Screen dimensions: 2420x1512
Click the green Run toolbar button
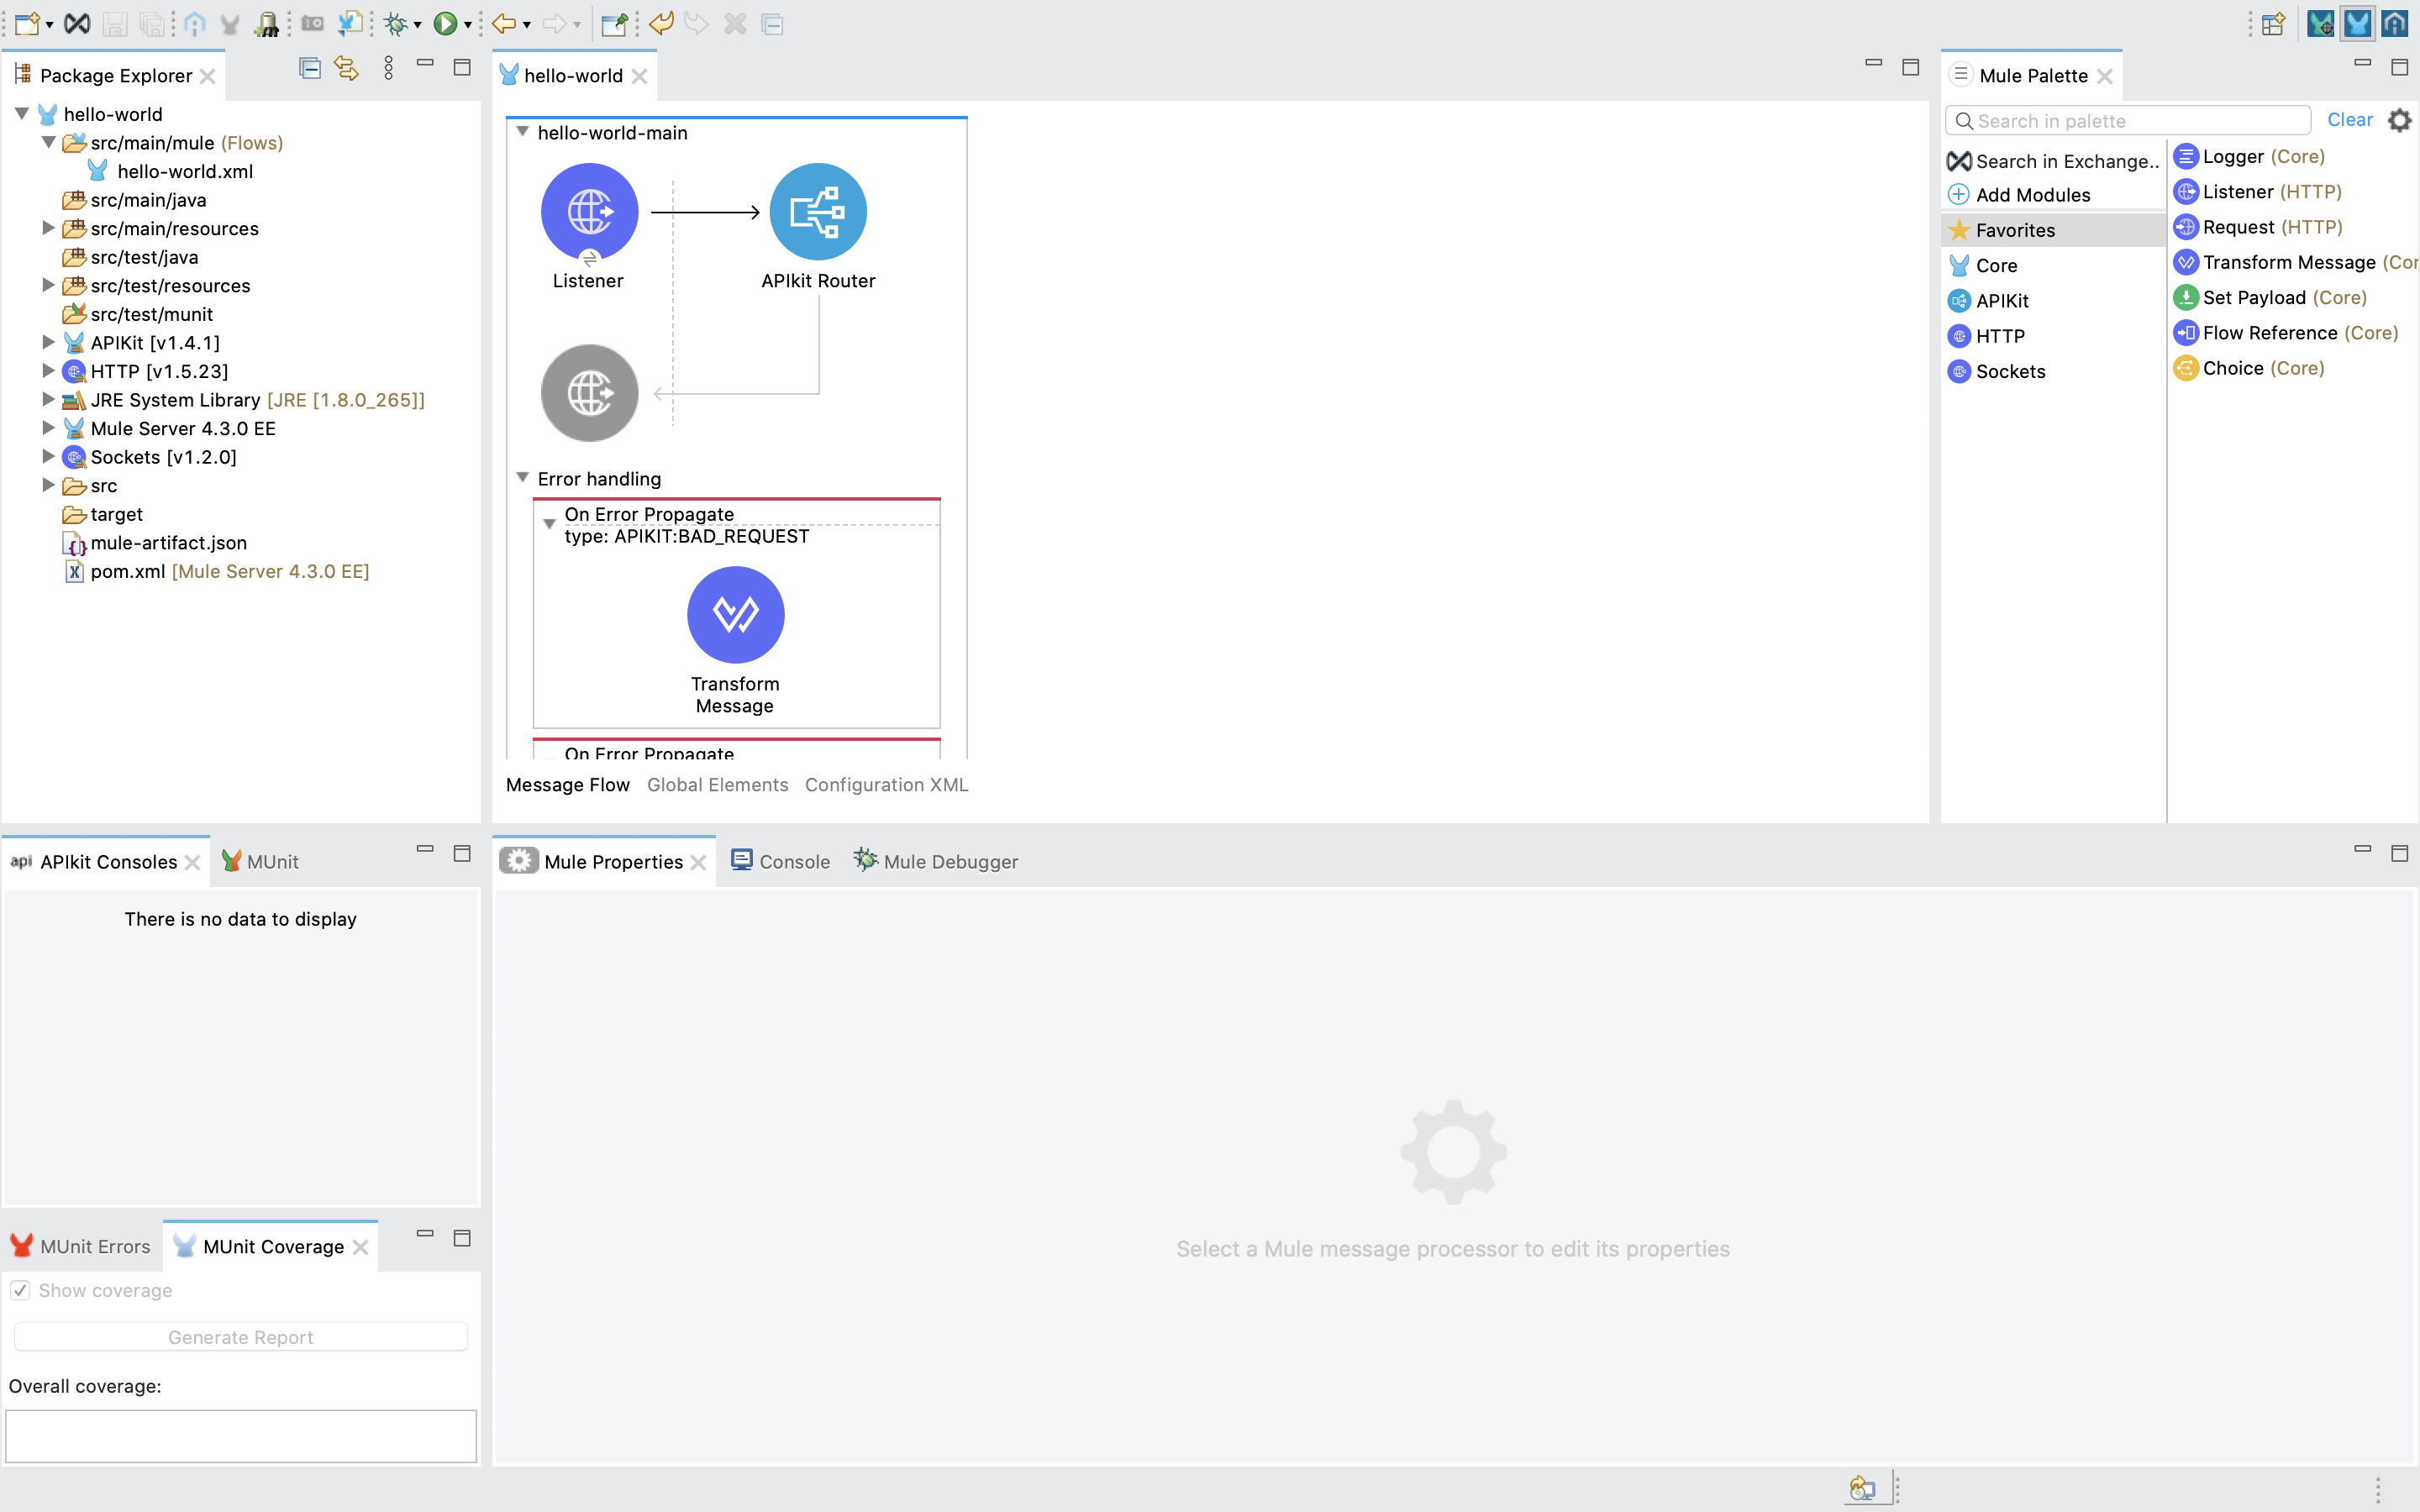[x=445, y=23]
